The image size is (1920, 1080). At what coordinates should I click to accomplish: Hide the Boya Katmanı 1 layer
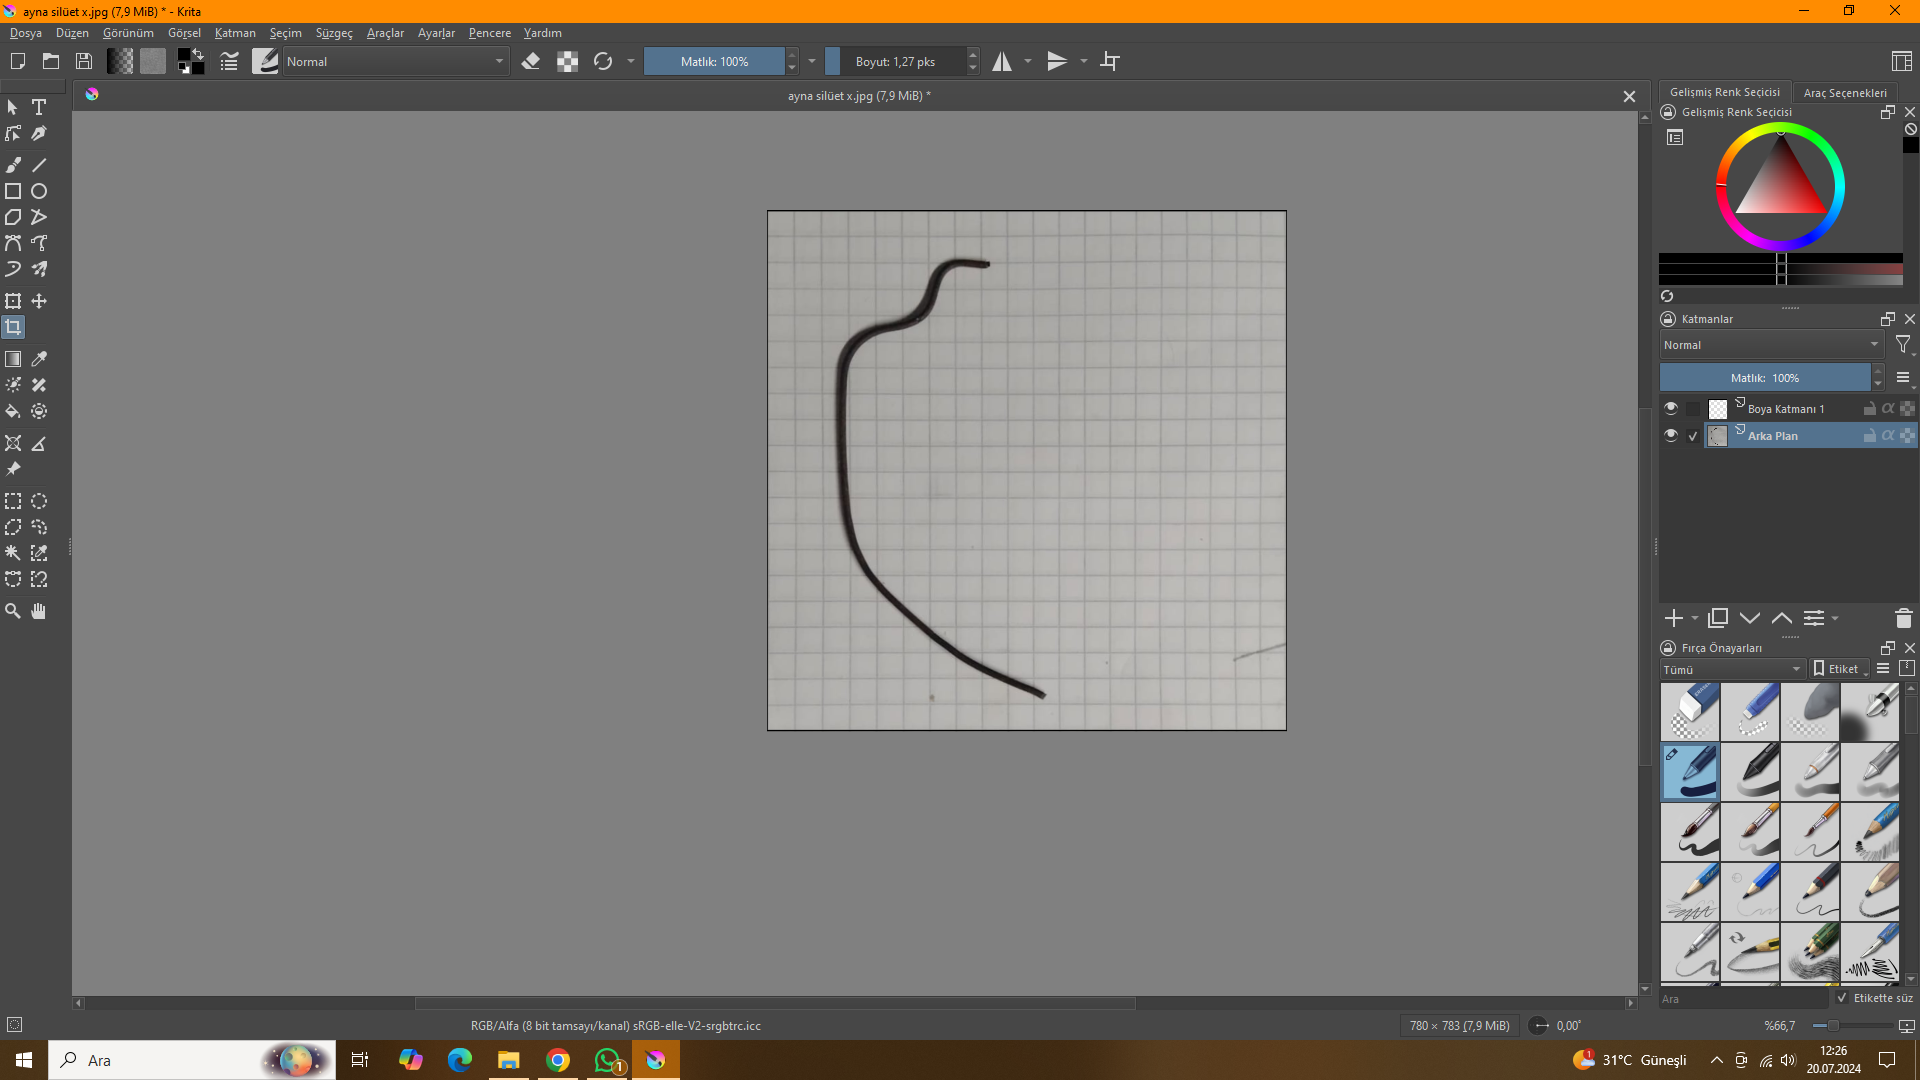[x=1670, y=408]
